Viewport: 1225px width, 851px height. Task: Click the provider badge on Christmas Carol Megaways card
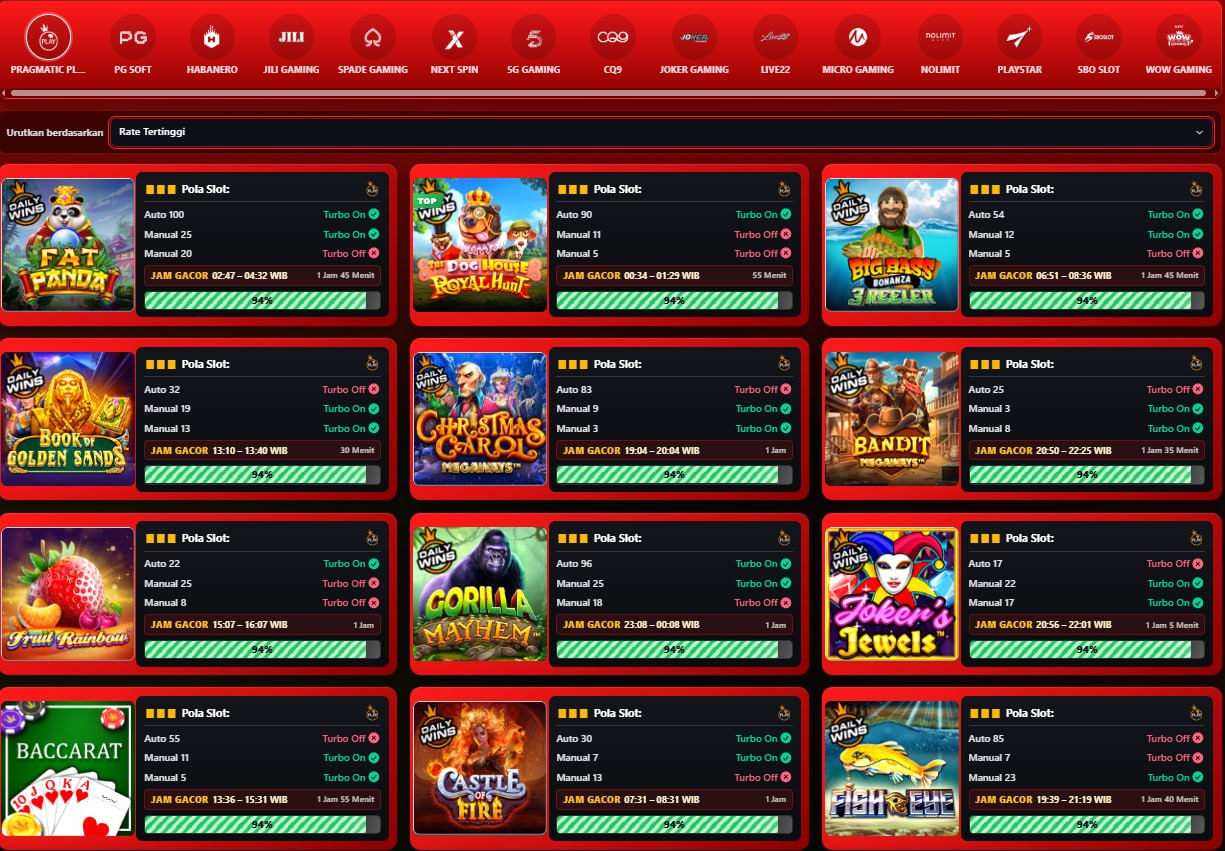click(785, 364)
